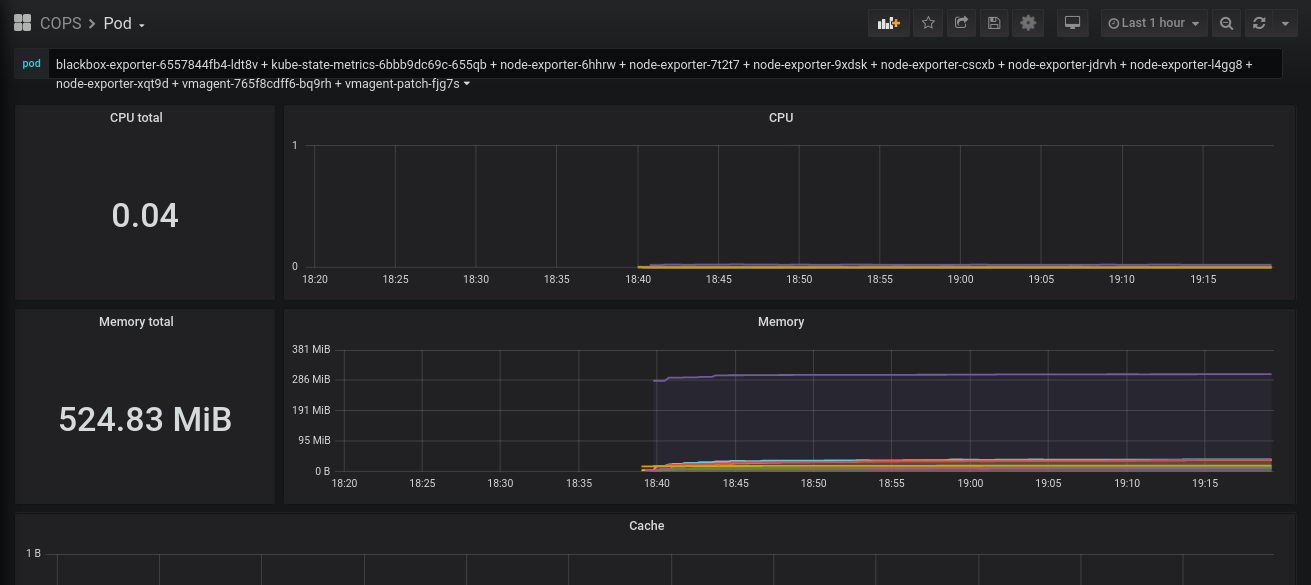Cycle view mode with monitor icon
This screenshot has width=1311, height=585.
click(1072, 23)
